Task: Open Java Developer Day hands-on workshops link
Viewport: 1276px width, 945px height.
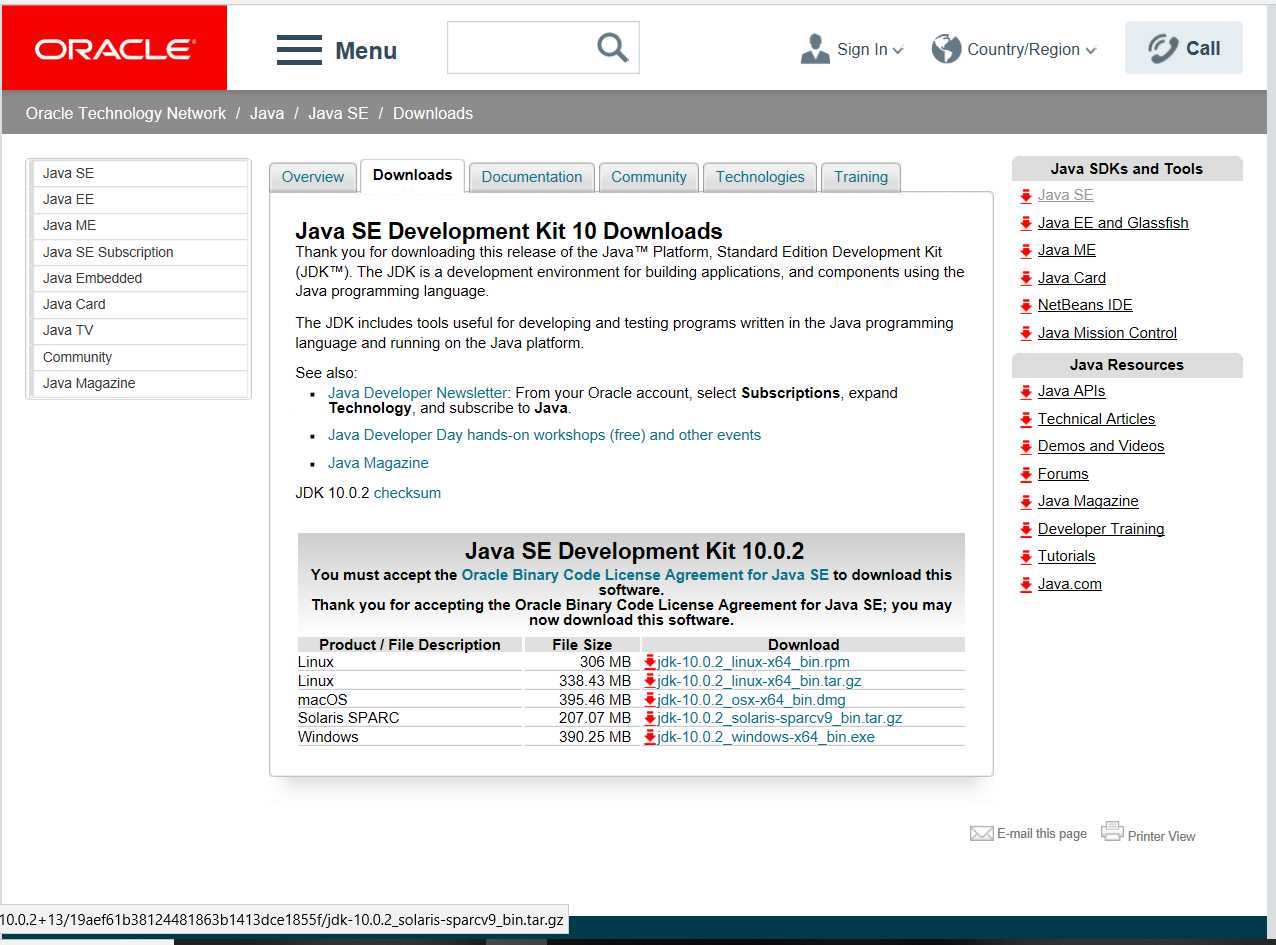Action: tap(544, 435)
